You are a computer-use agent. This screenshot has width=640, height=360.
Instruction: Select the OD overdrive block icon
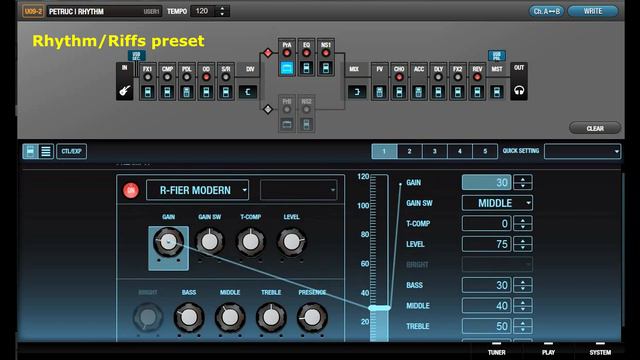pos(207,92)
